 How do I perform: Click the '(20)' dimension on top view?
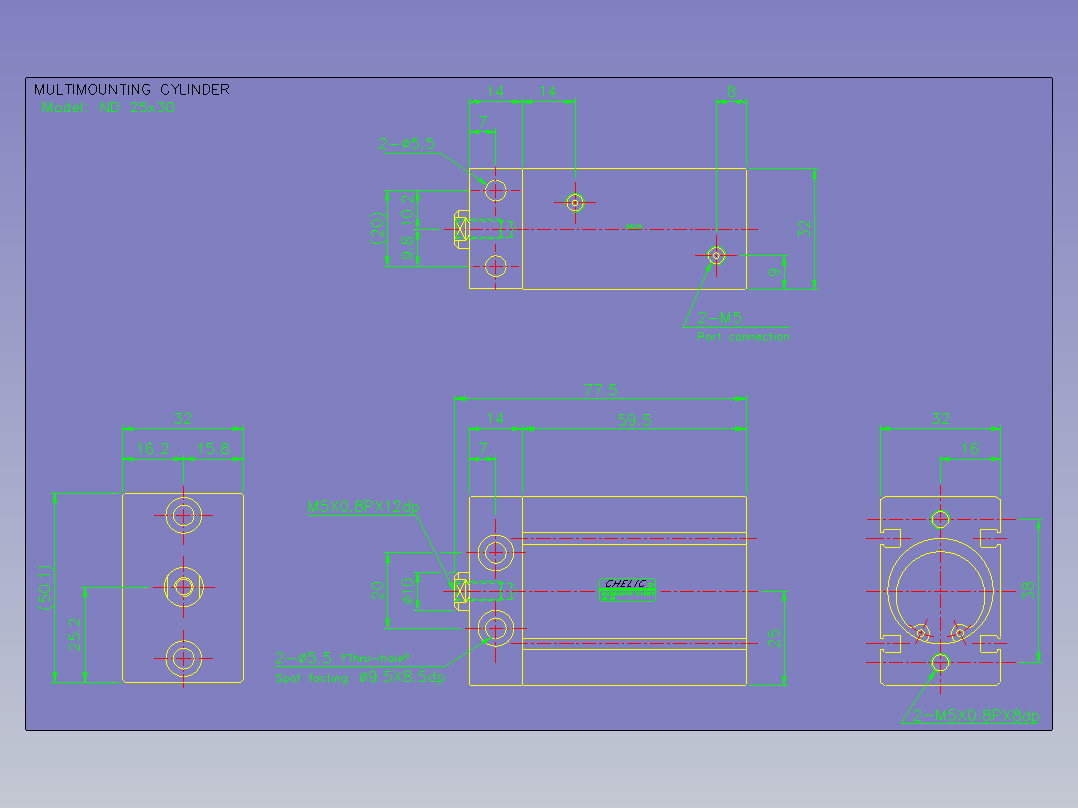(x=377, y=228)
